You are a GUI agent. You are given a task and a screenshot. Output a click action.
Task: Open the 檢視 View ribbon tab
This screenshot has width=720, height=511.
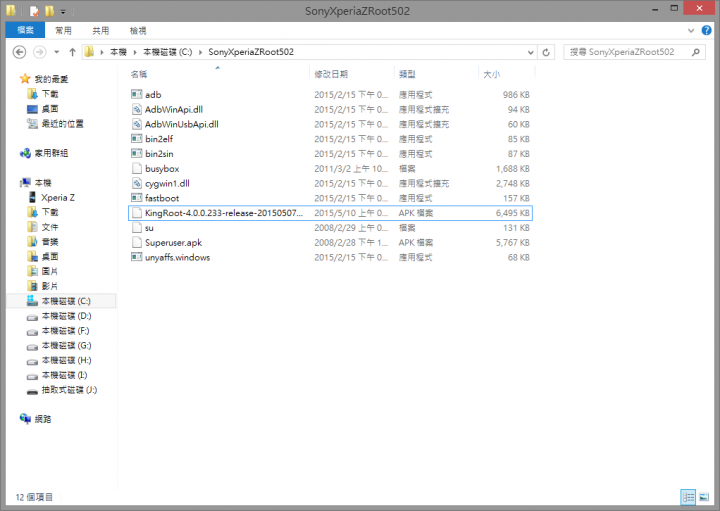click(138, 31)
